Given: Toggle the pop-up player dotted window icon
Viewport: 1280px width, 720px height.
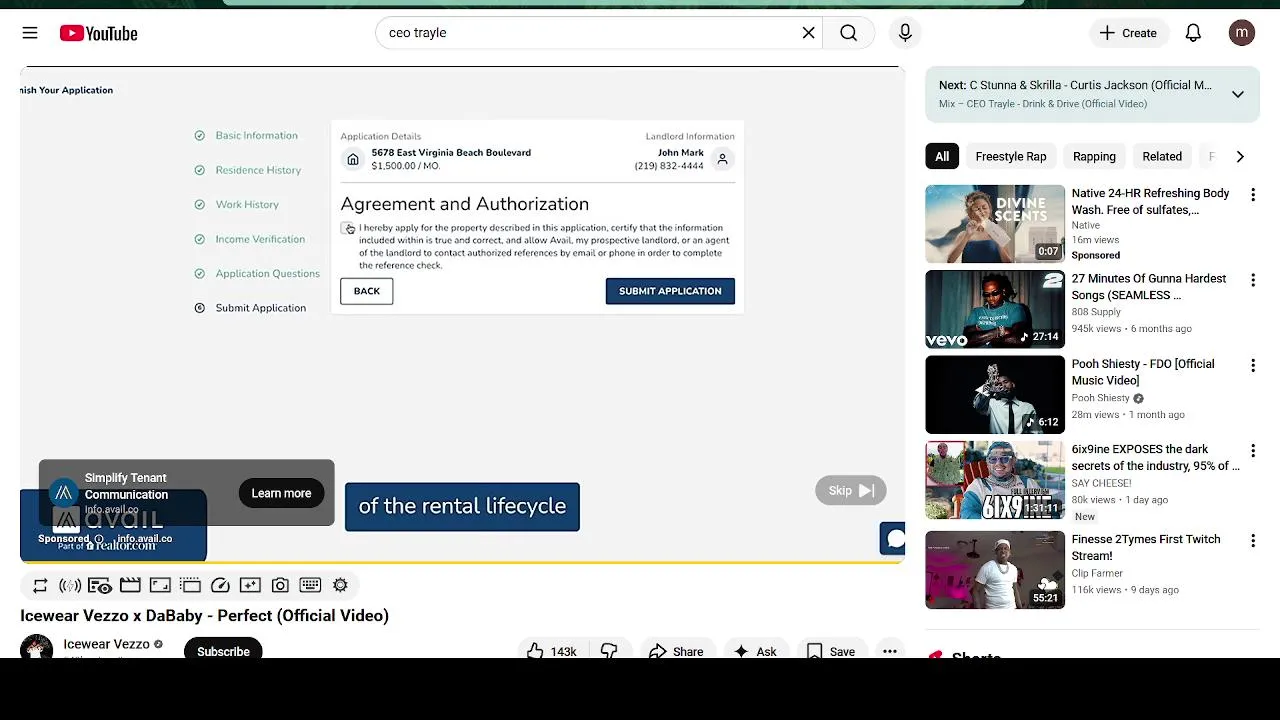Looking at the screenshot, I should click(x=190, y=585).
